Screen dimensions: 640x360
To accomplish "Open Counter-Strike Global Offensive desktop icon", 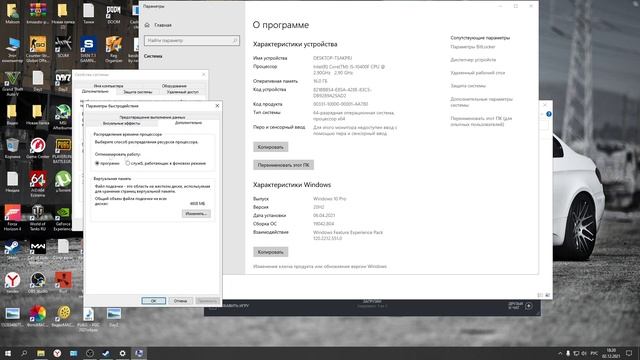I will (x=38, y=48).
